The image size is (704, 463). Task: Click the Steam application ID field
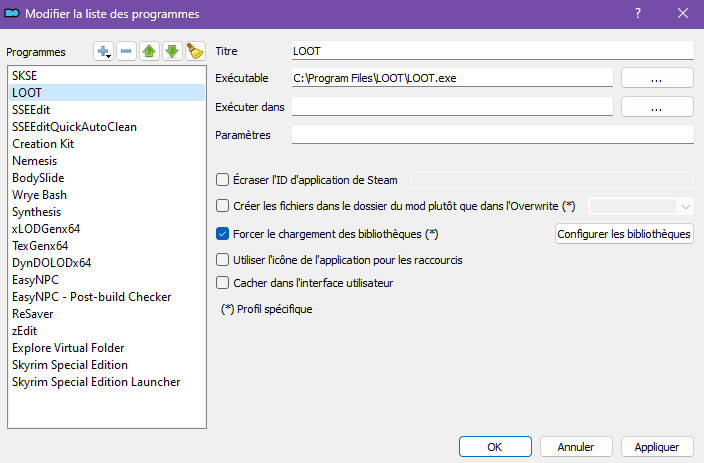(552, 180)
